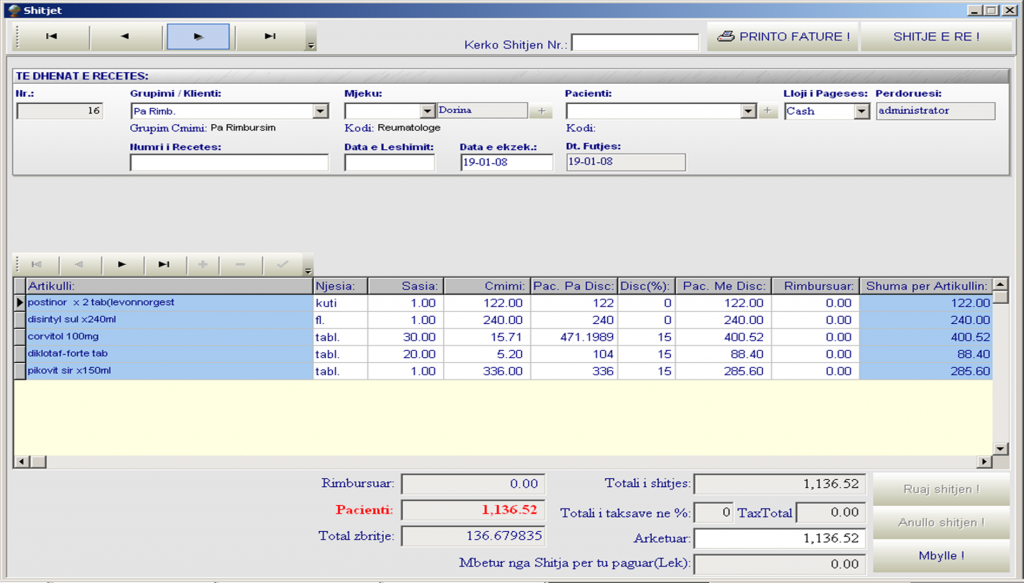
Task: Click the Data e Leshimit field
Action: click(x=390, y=163)
